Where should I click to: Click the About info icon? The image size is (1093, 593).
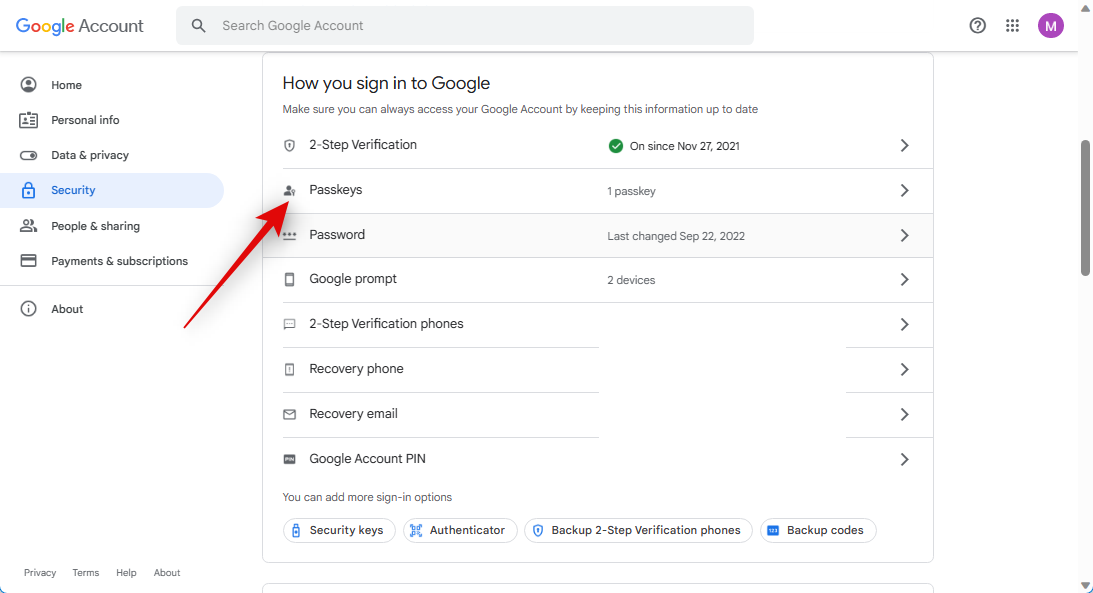pos(29,309)
